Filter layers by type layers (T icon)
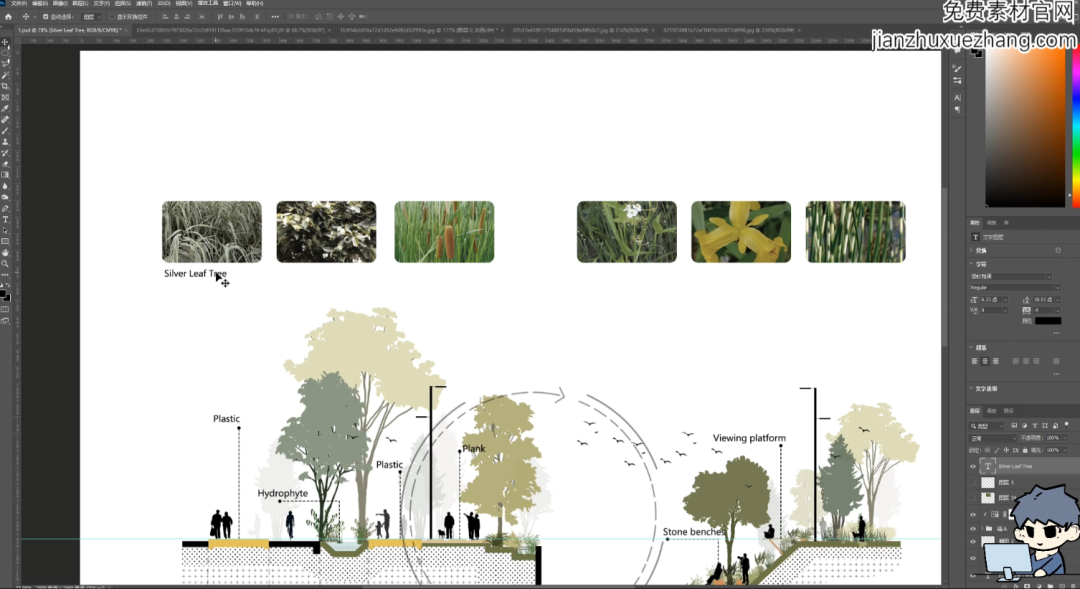This screenshot has height=589, width=1080. click(1035, 426)
